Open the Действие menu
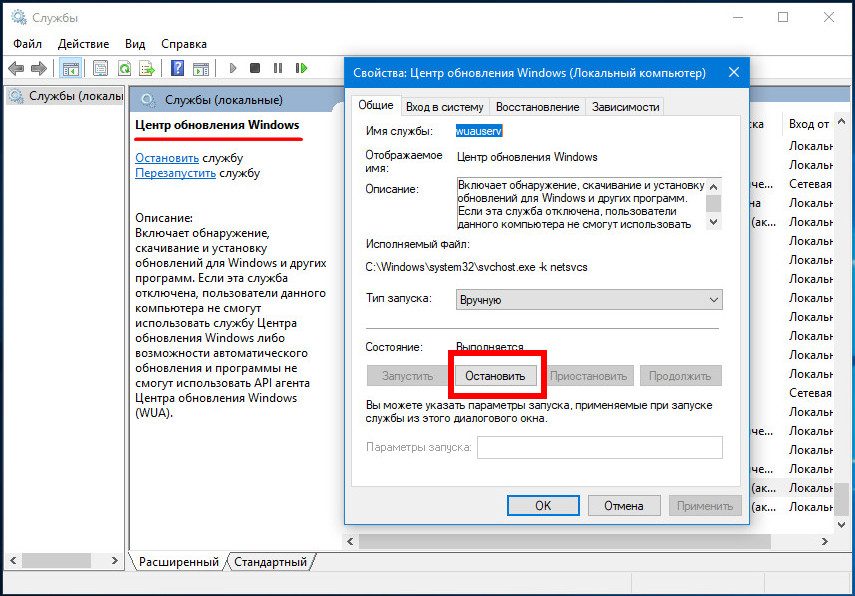855x596 pixels. 83,44
